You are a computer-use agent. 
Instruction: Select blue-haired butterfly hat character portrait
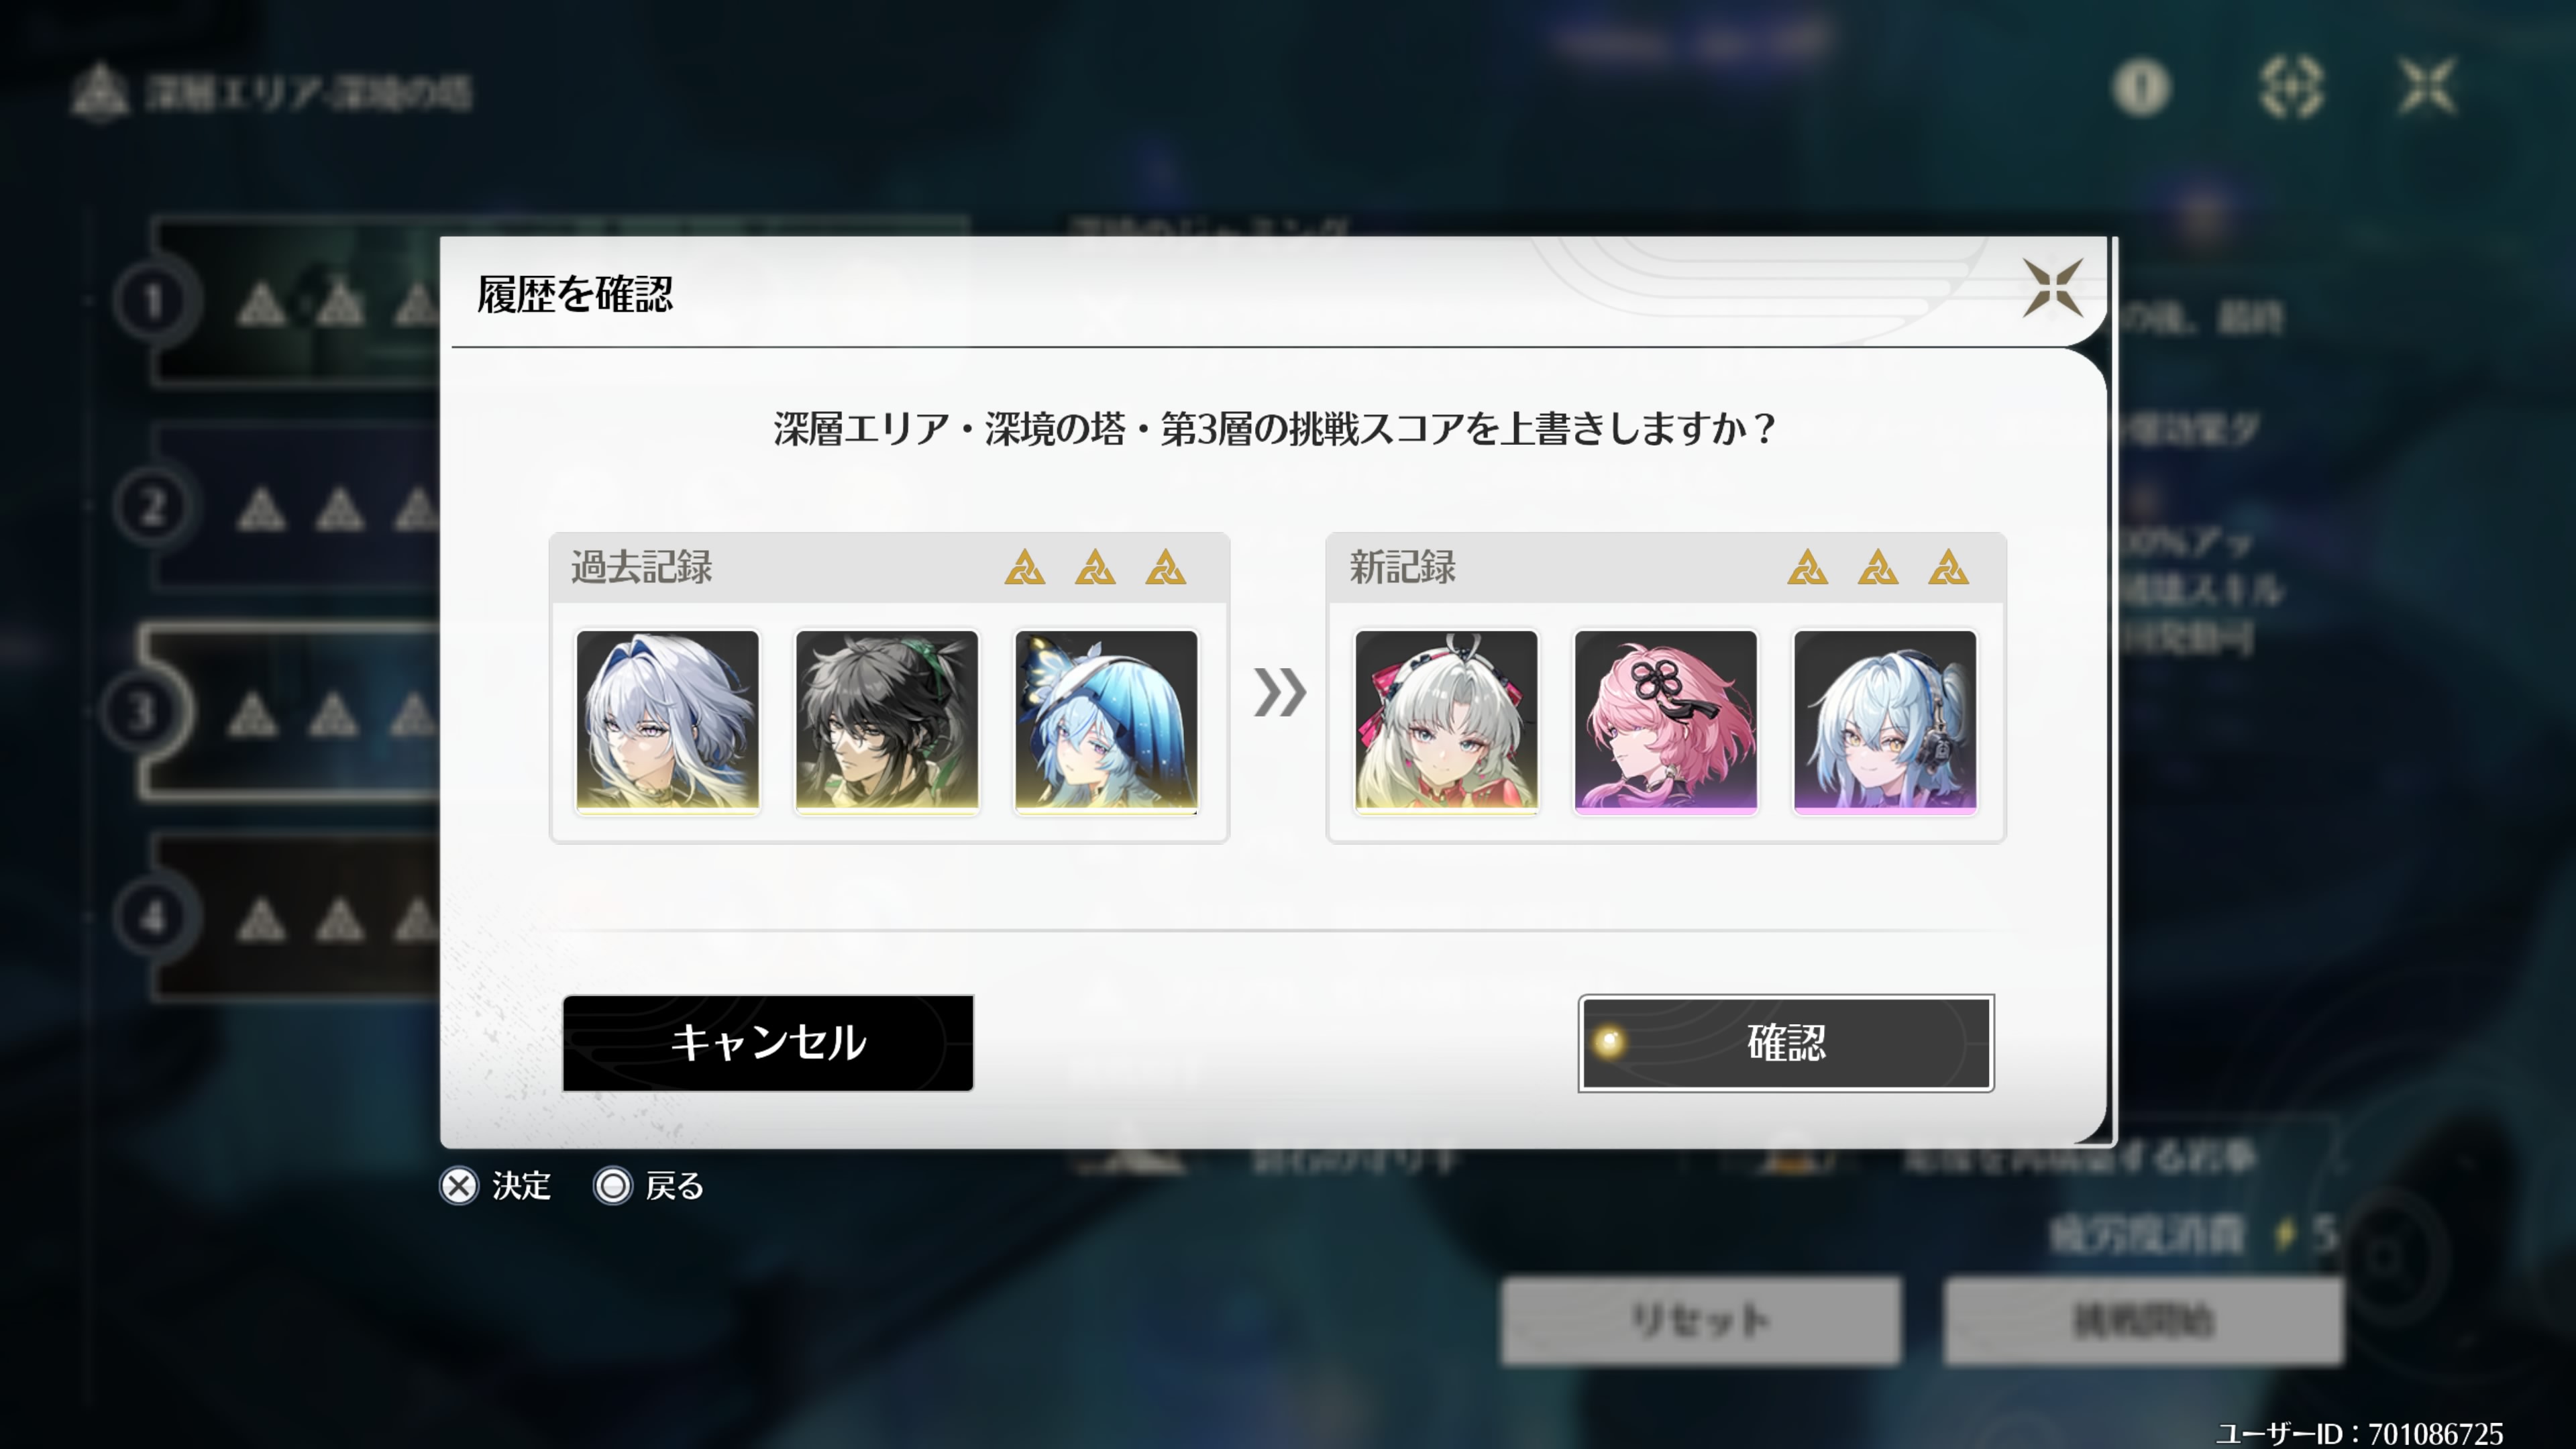(x=1106, y=721)
